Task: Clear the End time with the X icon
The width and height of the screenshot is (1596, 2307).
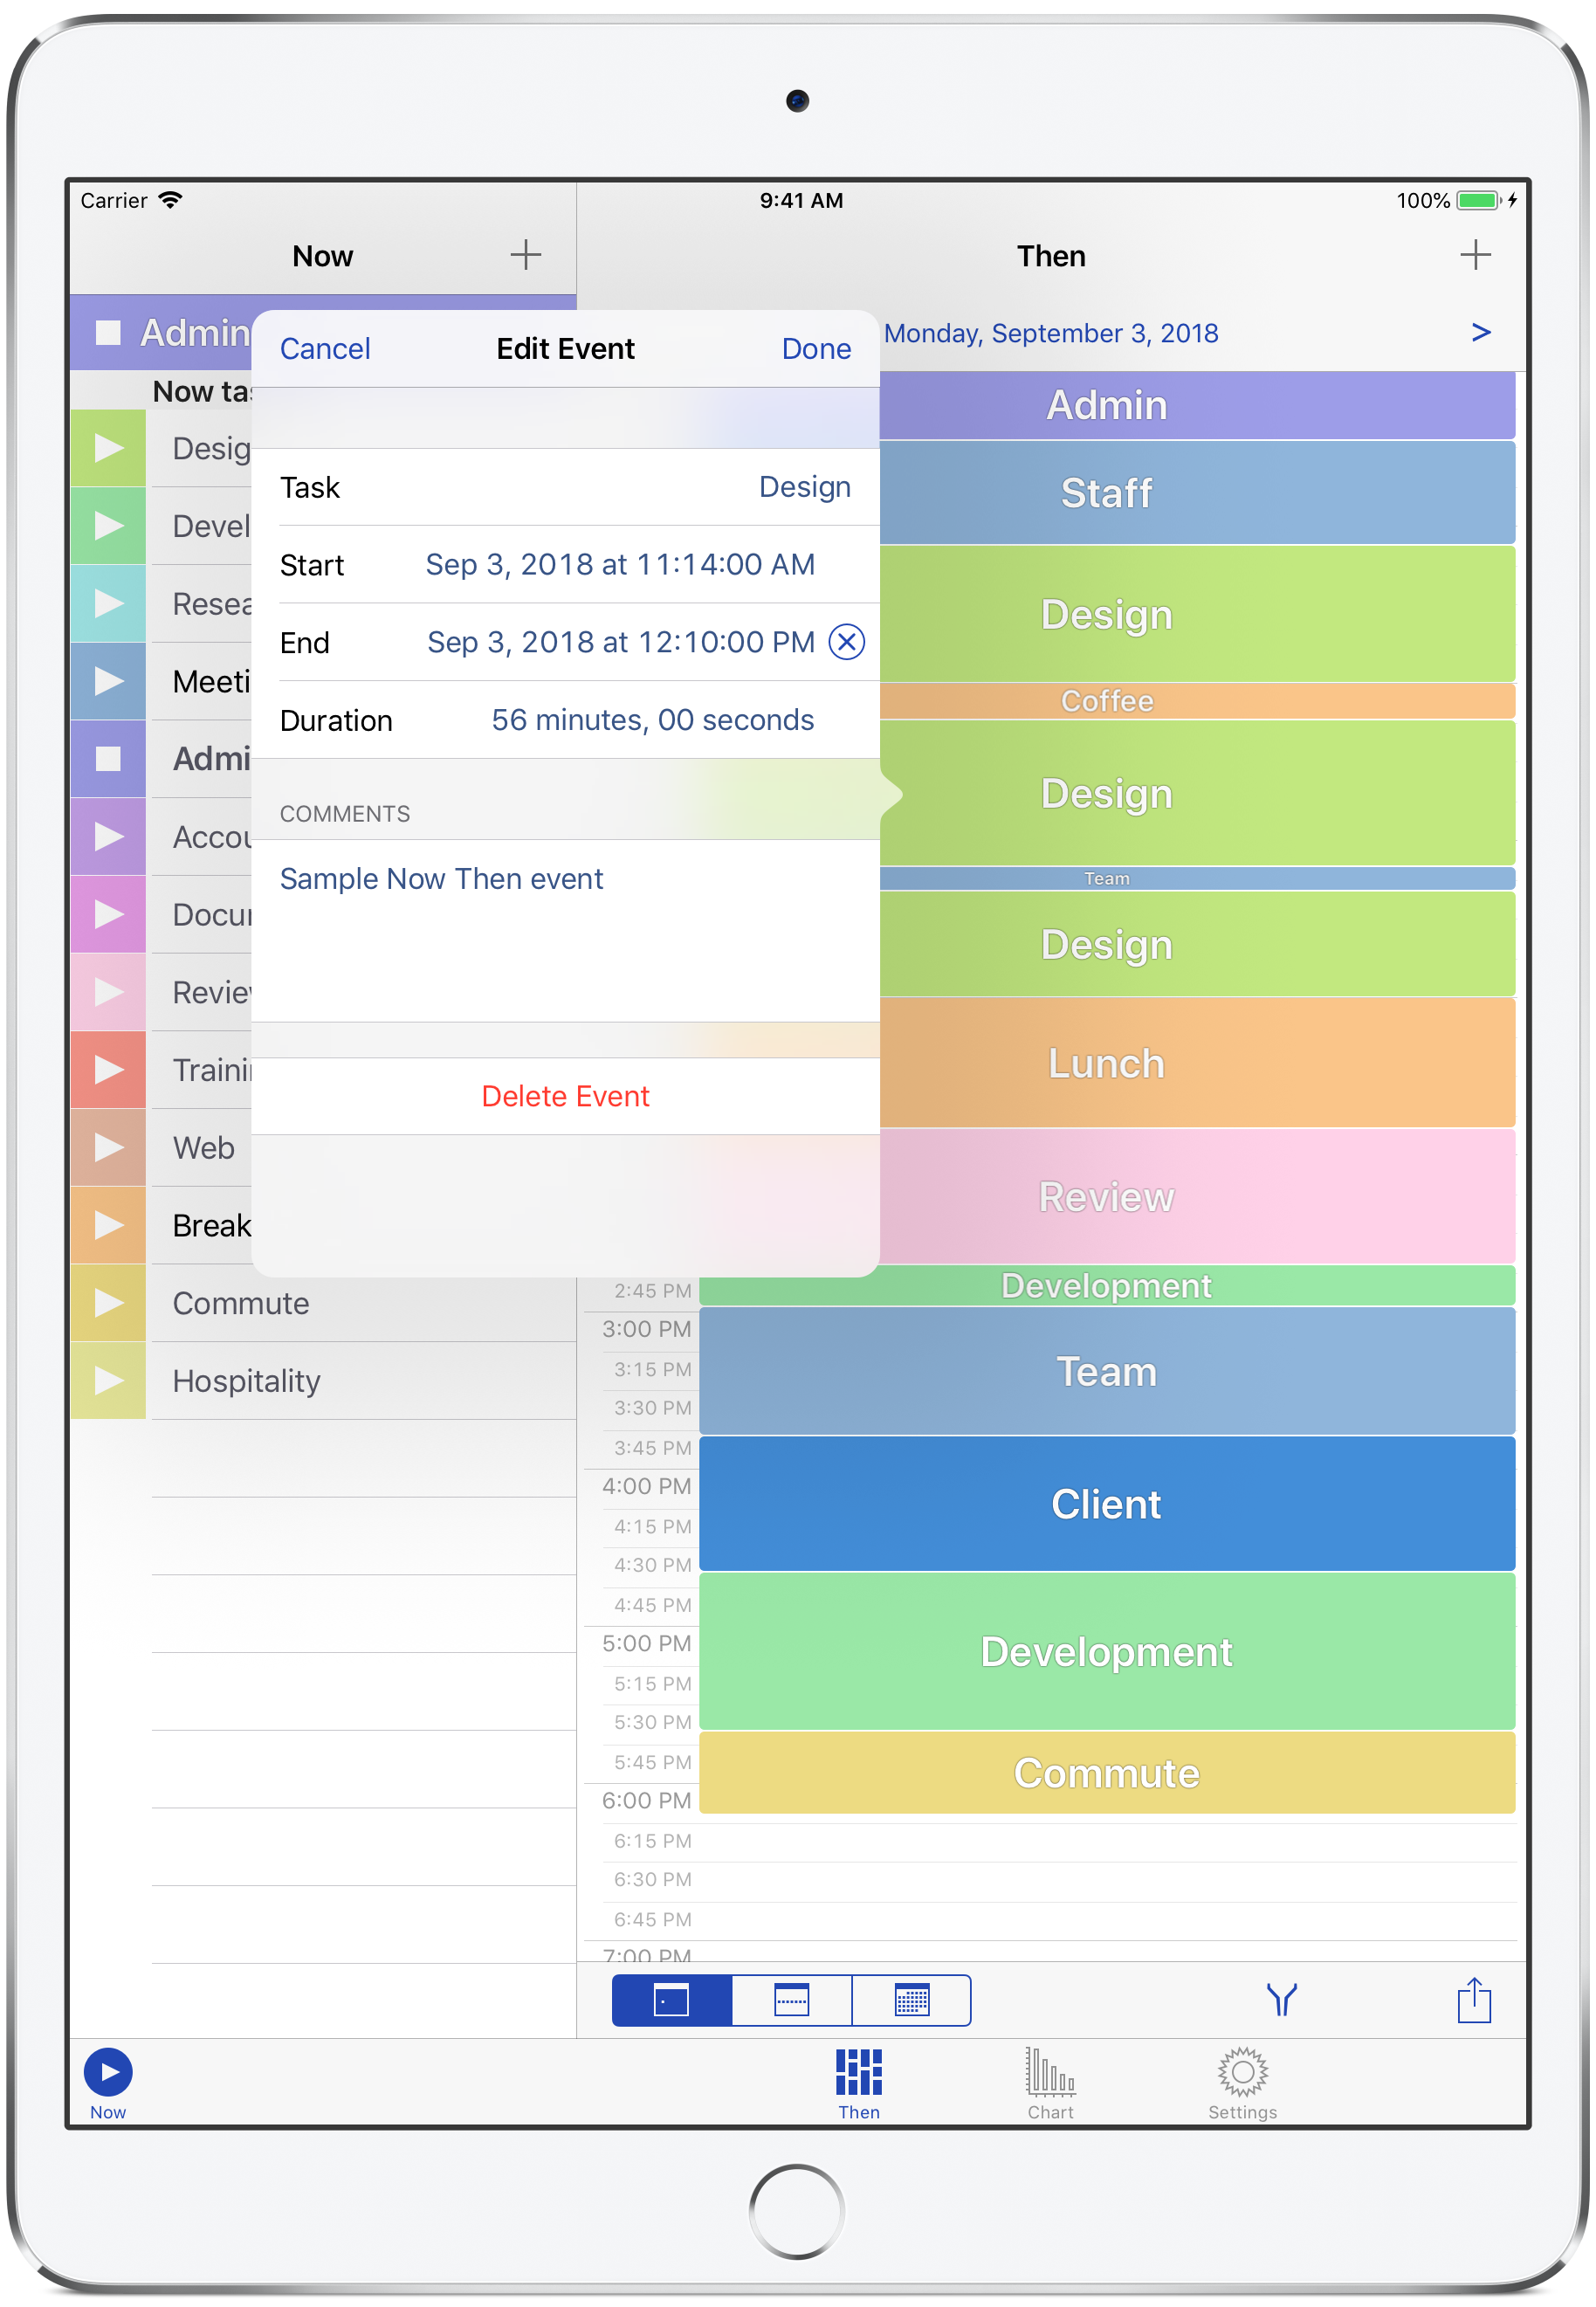Action: 846,642
